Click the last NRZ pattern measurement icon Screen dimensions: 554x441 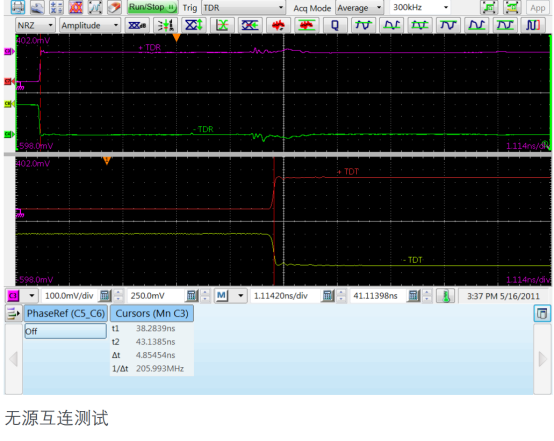(x=533, y=25)
